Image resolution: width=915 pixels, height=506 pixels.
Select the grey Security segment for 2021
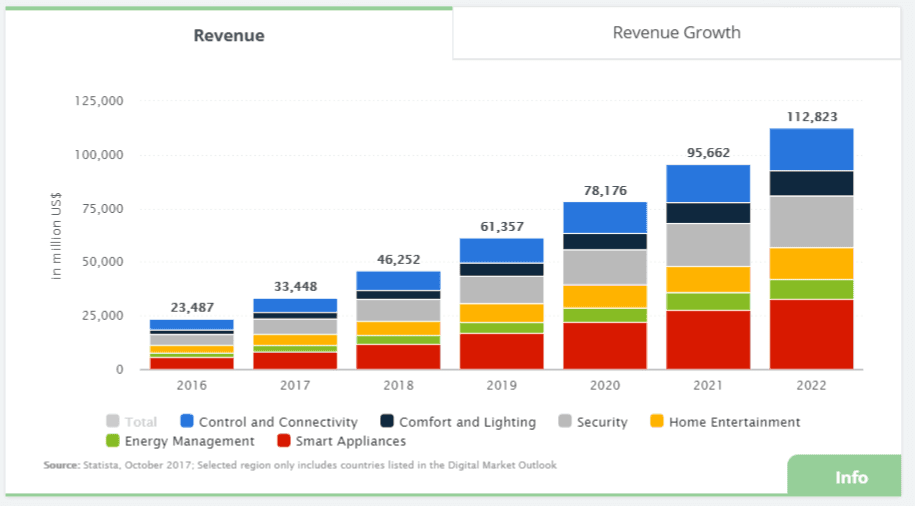tap(708, 245)
